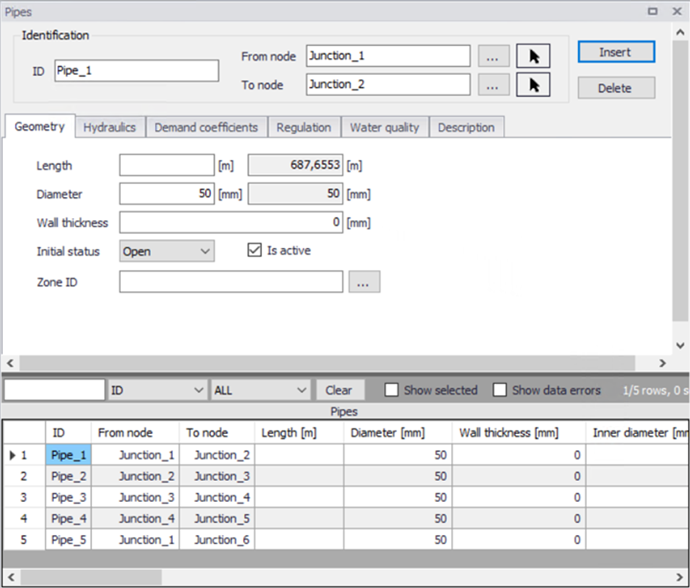This screenshot has height=588, width=690.
Task: Open Zone ID browse ellipsis button
Action: click(x=364, y=282)
